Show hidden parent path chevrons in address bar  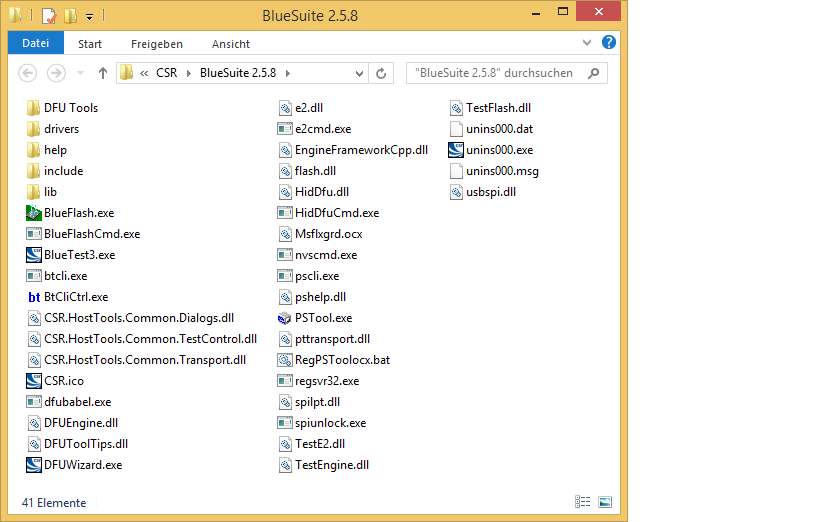[x=144, y=74]
